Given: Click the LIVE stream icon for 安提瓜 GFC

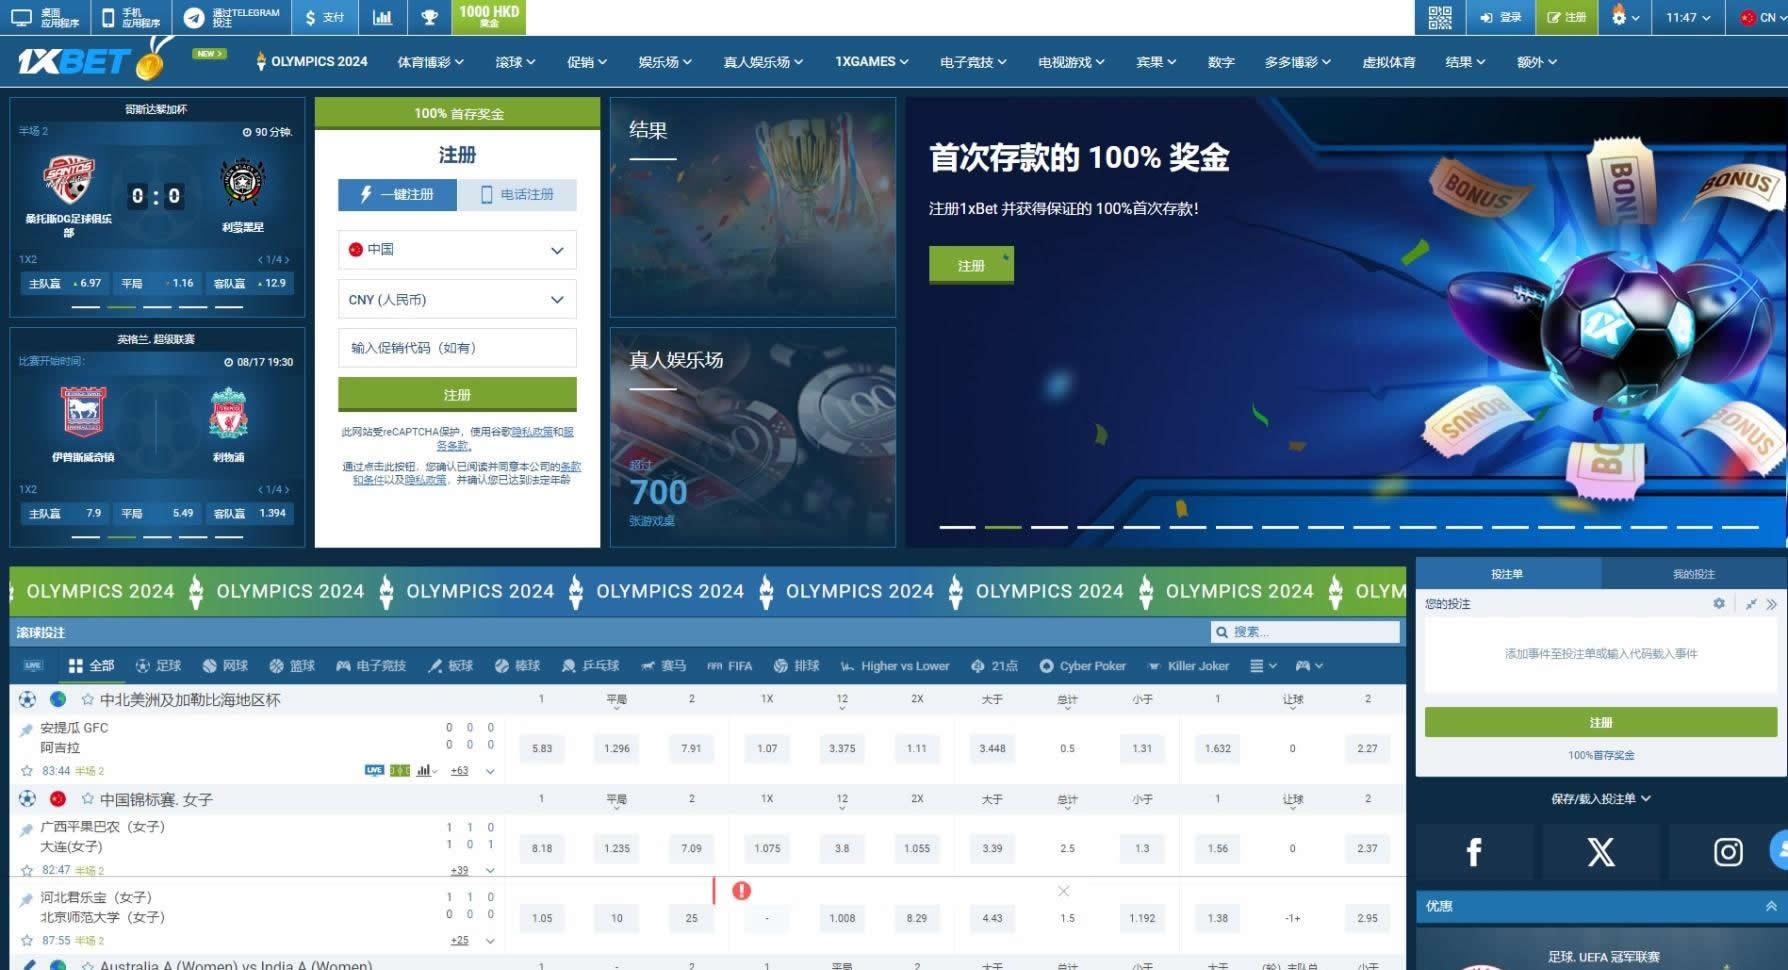Looking at the screenshot, I should point(374,770).
